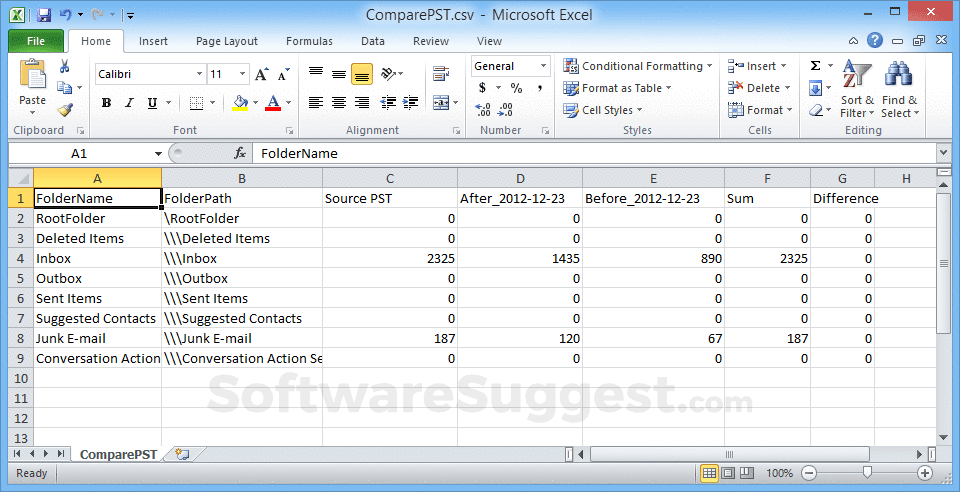
Task: Open Find & Select binoculars
Action: pos(899,89)
